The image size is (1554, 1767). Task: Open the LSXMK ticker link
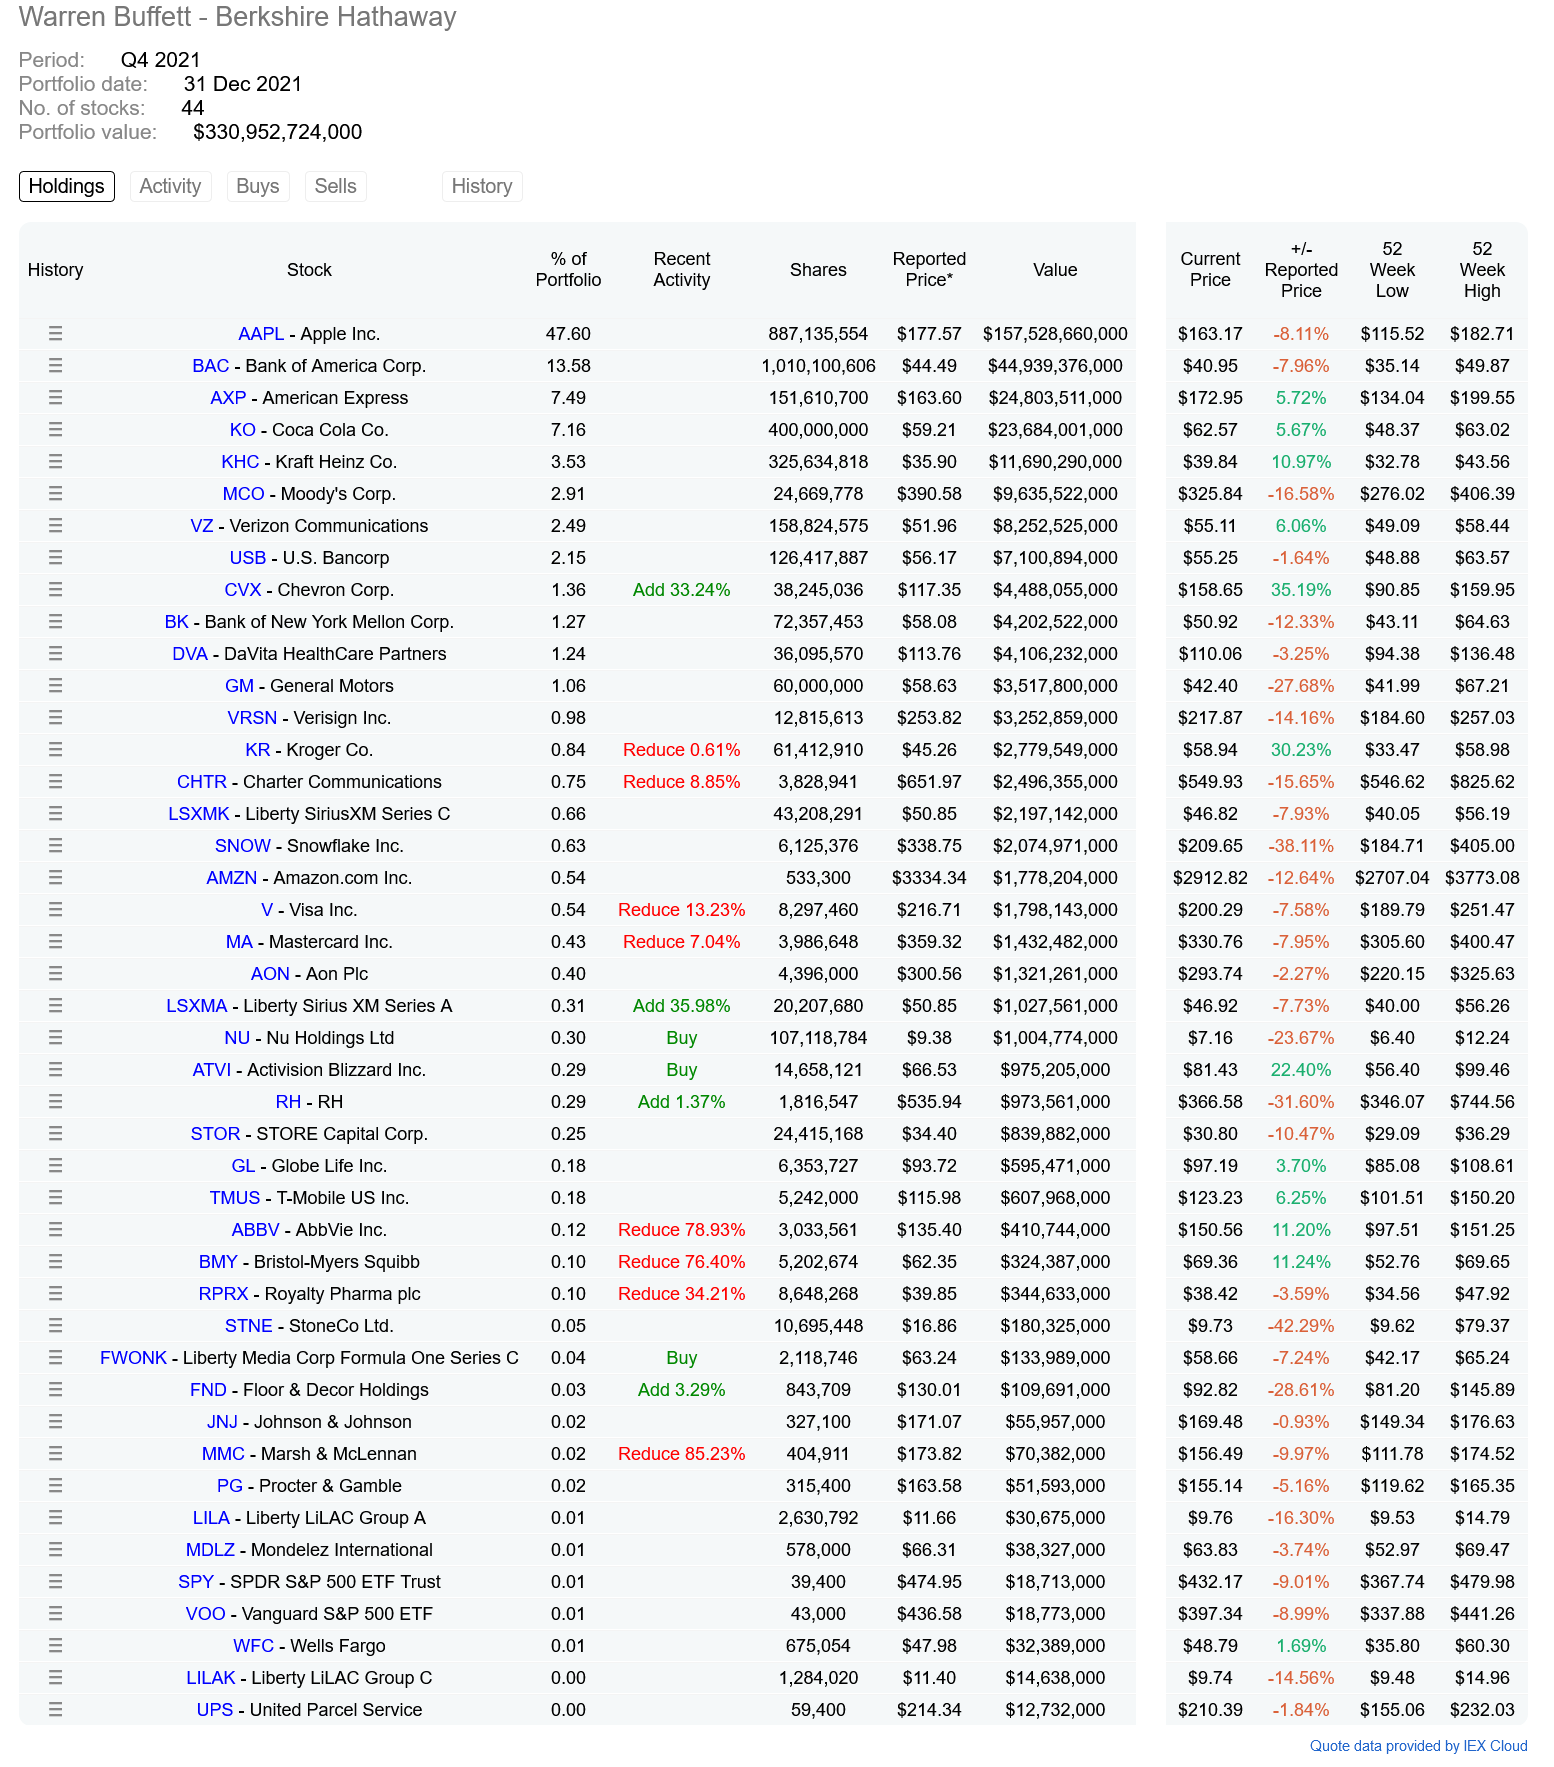click(199, 814)
